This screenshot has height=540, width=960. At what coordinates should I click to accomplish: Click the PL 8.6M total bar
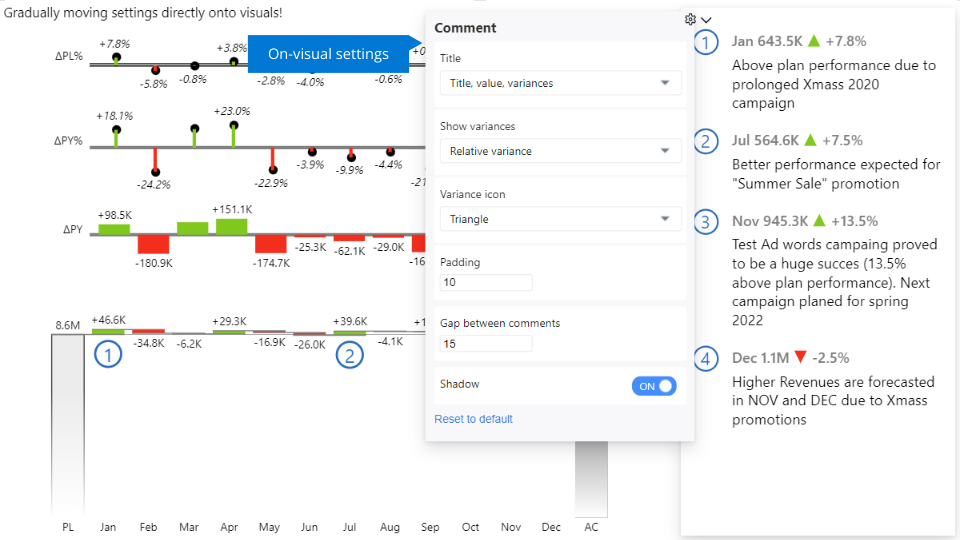tap(68, 425)
